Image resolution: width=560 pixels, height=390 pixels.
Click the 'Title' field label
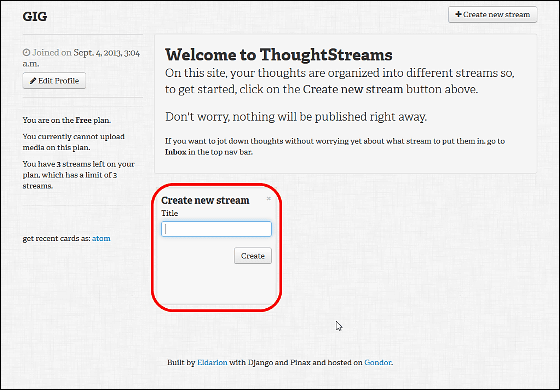tap(169, 213)
